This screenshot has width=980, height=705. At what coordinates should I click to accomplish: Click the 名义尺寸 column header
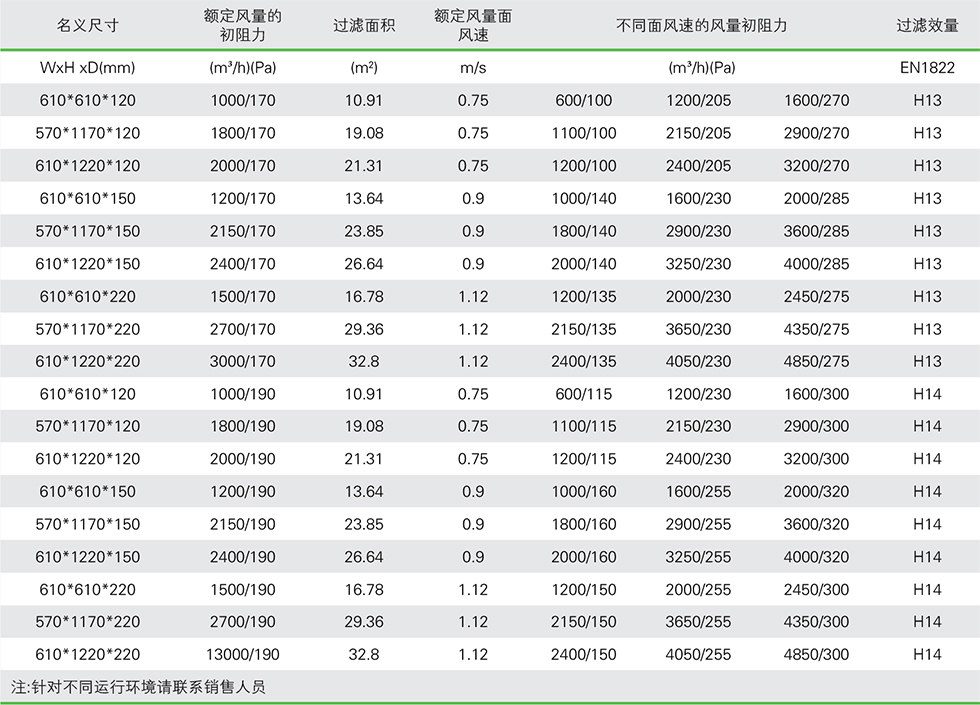coord(87,25)
